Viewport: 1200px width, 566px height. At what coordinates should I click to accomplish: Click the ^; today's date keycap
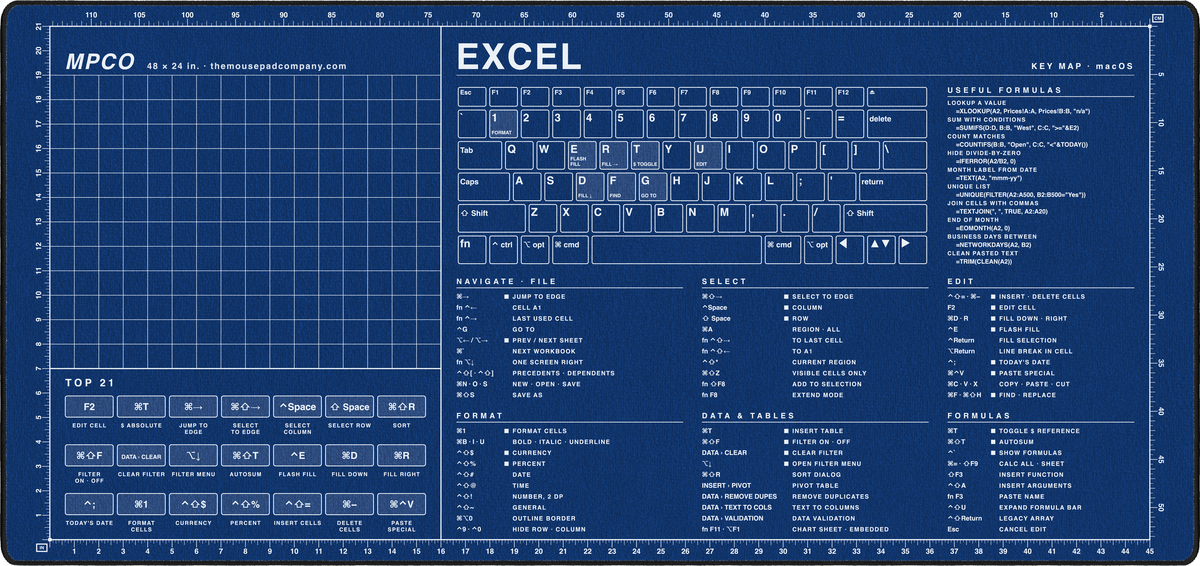pyautogui.click(x=89, y=504)
